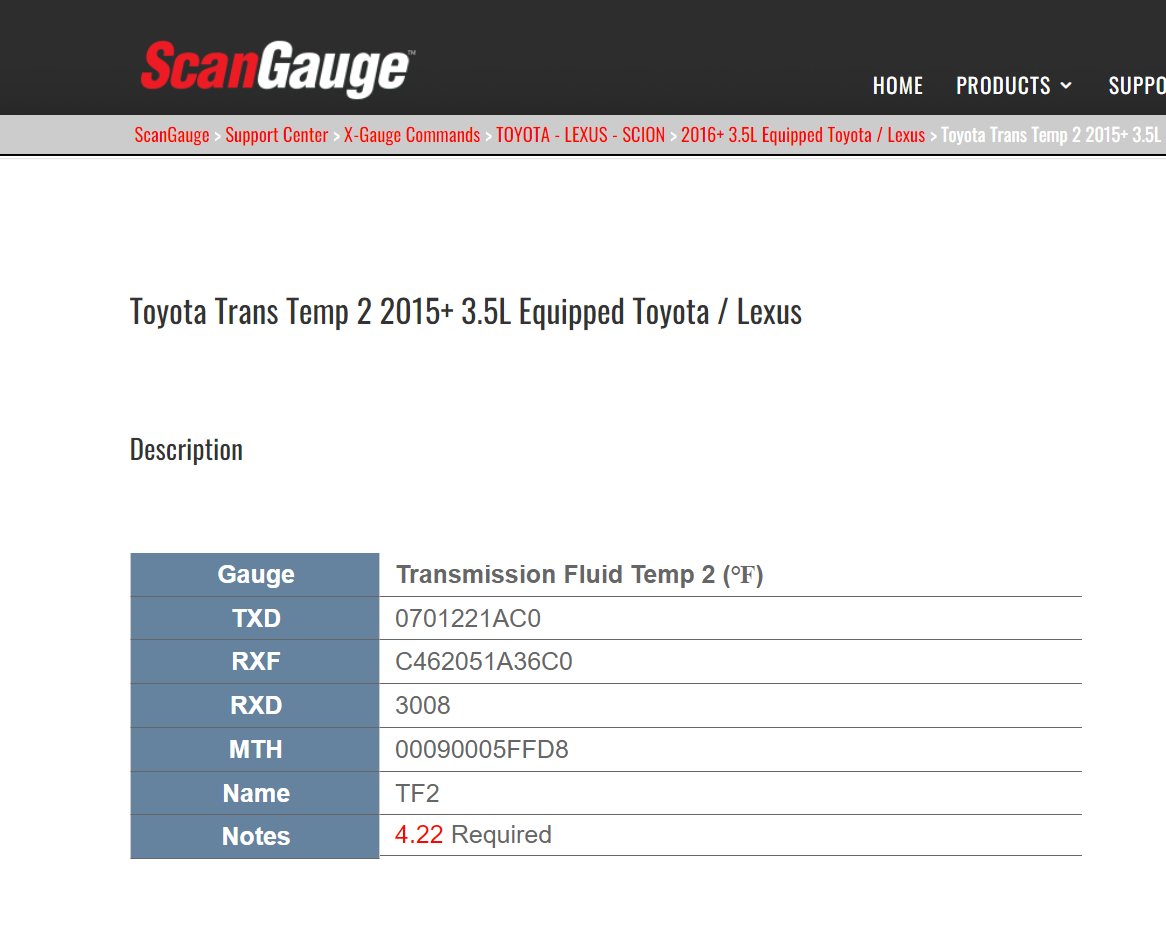
Task: Click current breadcrumb Toyota Trans Temp 2
Action: tap(1052, 135)
